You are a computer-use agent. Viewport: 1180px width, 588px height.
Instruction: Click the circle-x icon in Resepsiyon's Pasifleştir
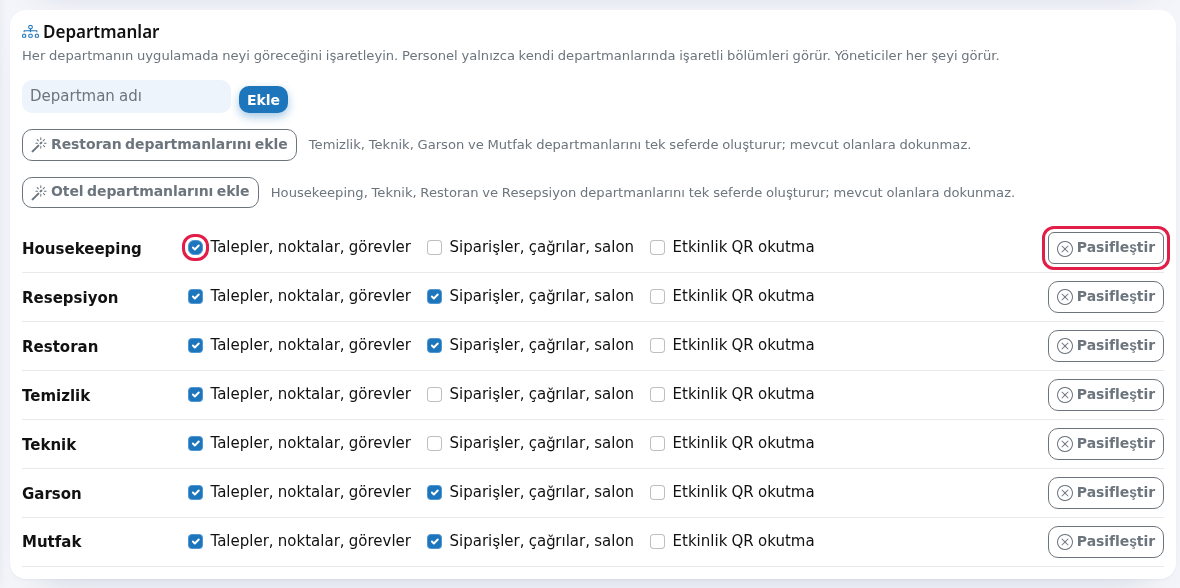click(x=1065, y=297)
